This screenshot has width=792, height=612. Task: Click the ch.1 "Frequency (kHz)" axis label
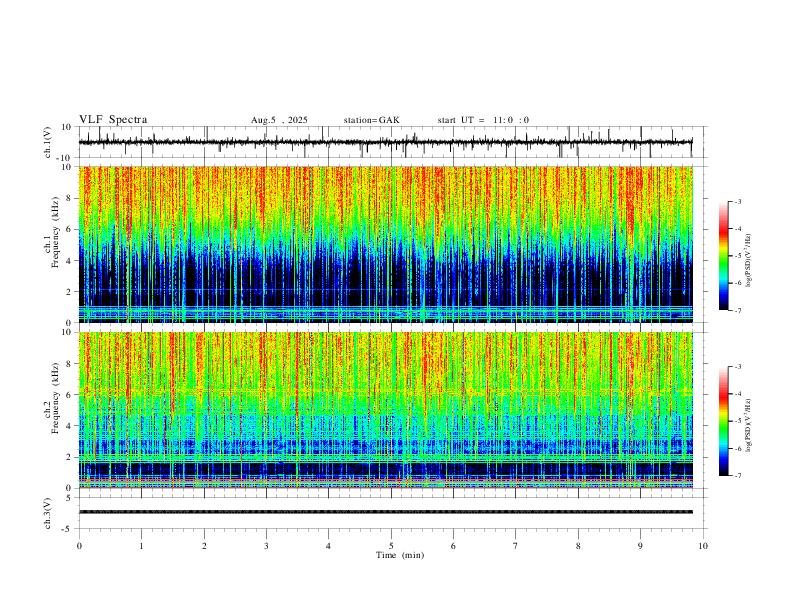click(55, 233)
